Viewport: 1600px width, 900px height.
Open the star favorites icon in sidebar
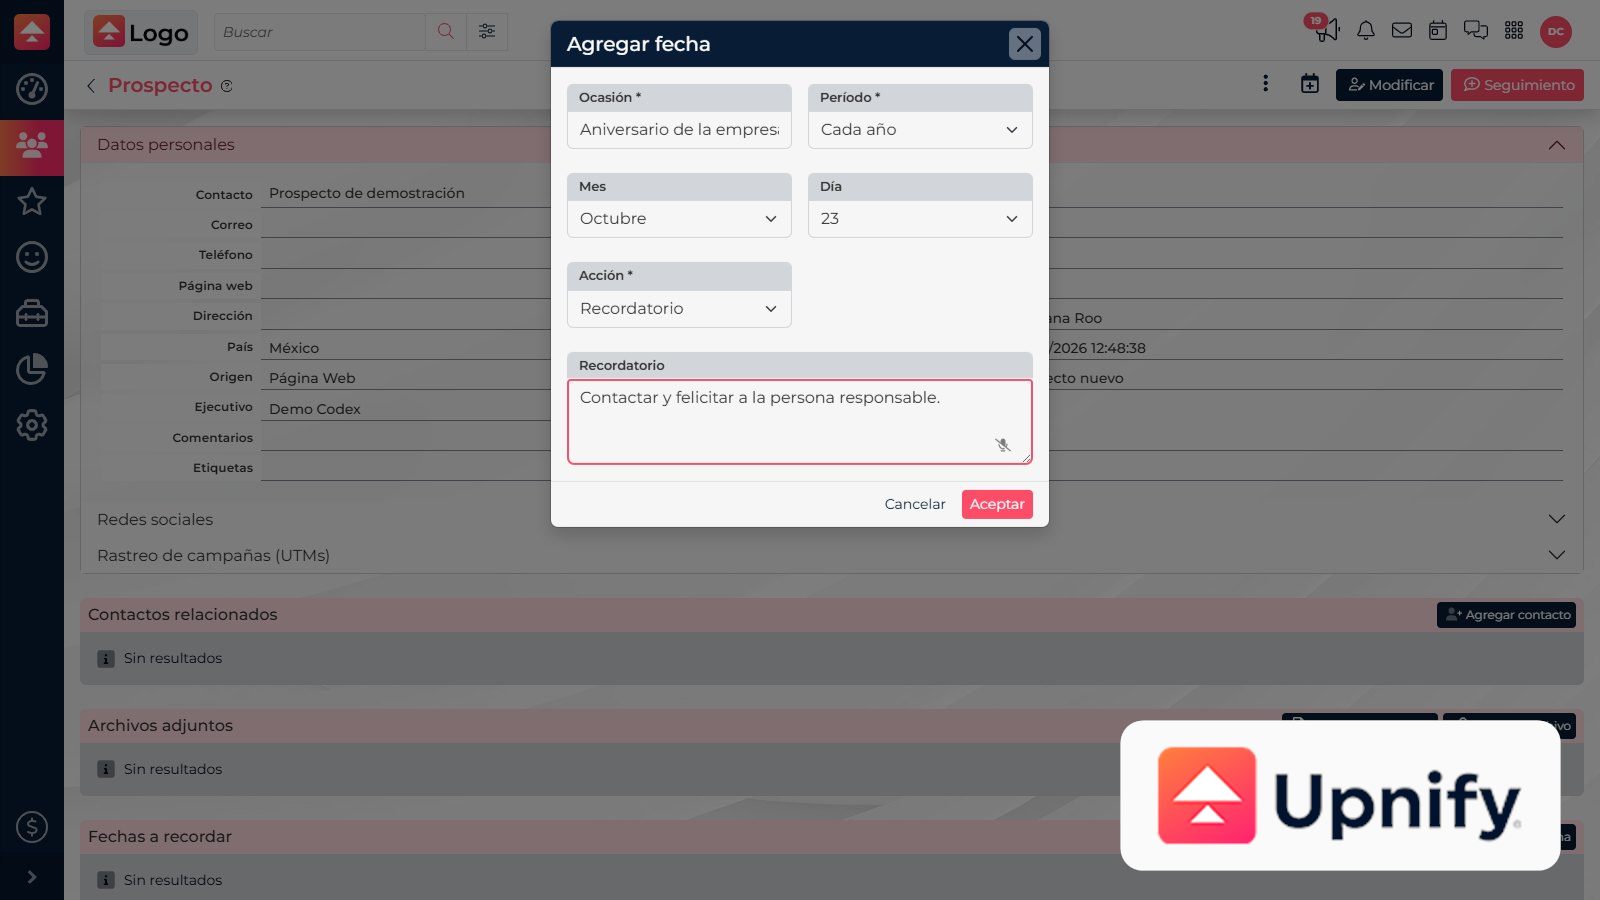[x=32, y=201]
